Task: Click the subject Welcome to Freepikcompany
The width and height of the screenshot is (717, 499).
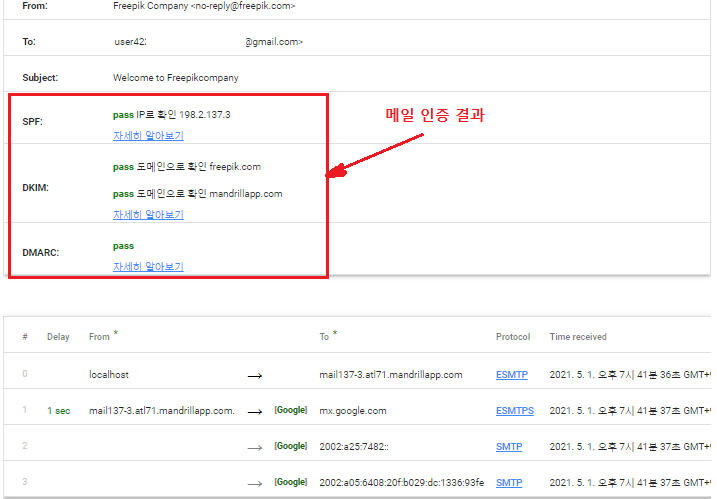Action: click(x=176, y=78)
